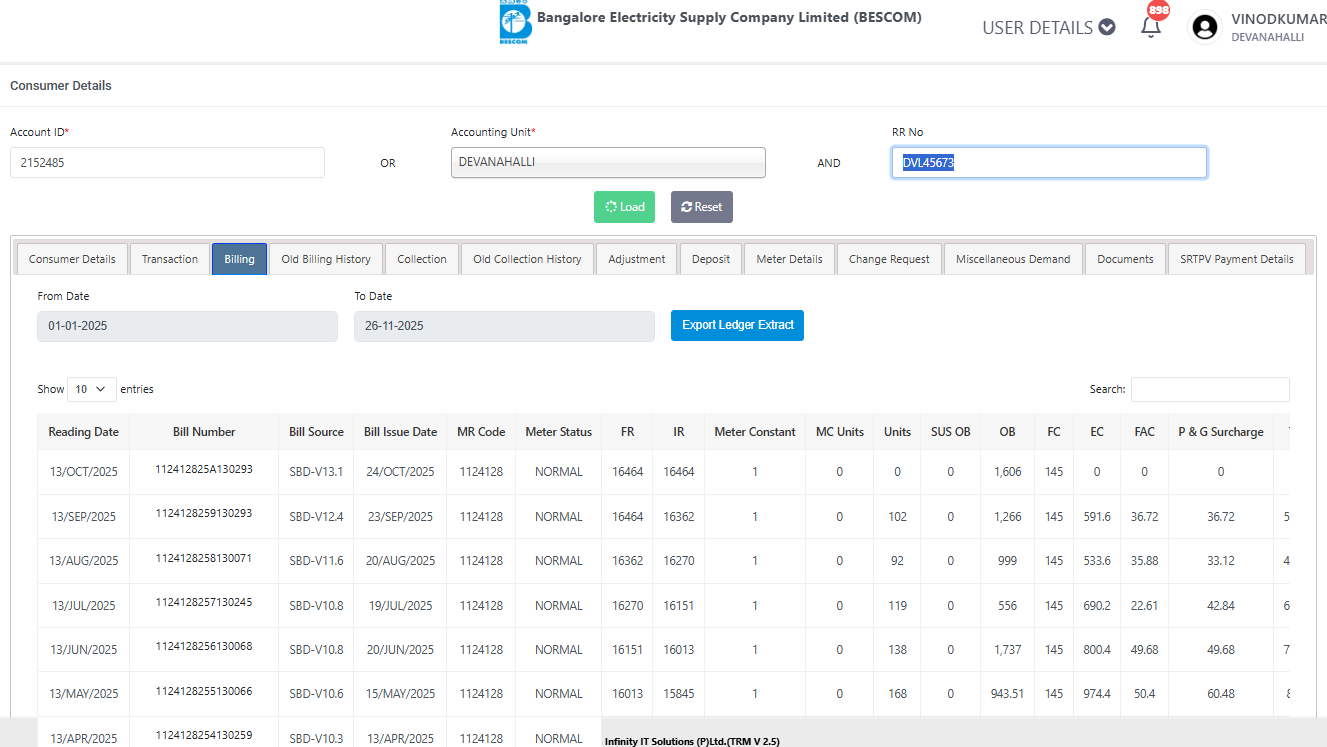Open the From Date field
The image size is (1327, 747).
[x=187, y=326]
